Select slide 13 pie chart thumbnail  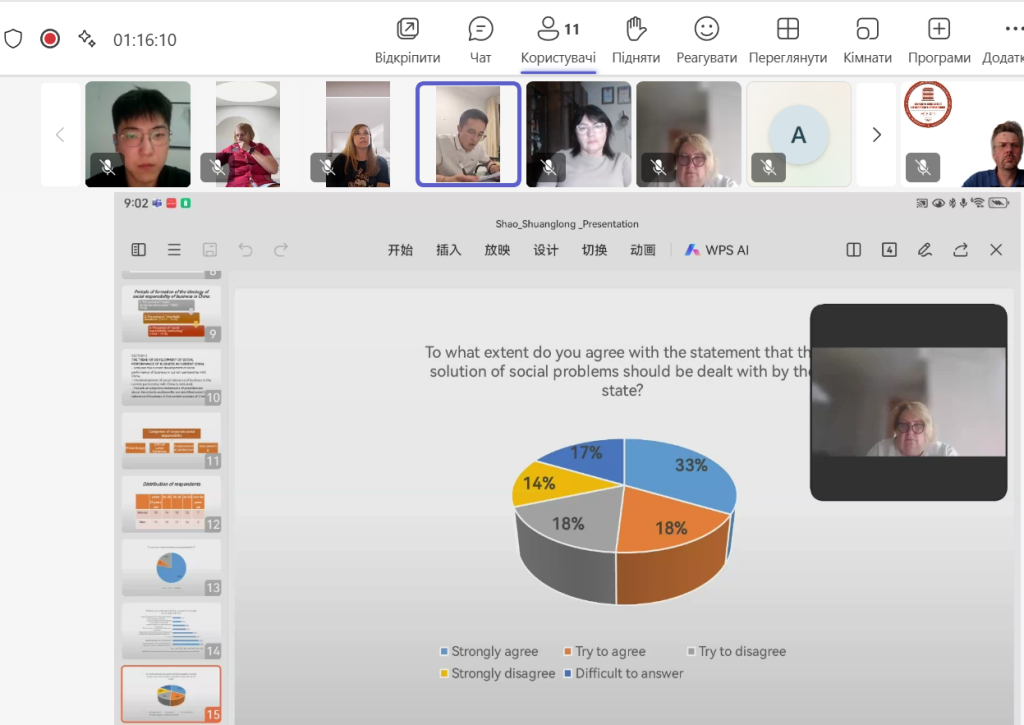[171, 568]
